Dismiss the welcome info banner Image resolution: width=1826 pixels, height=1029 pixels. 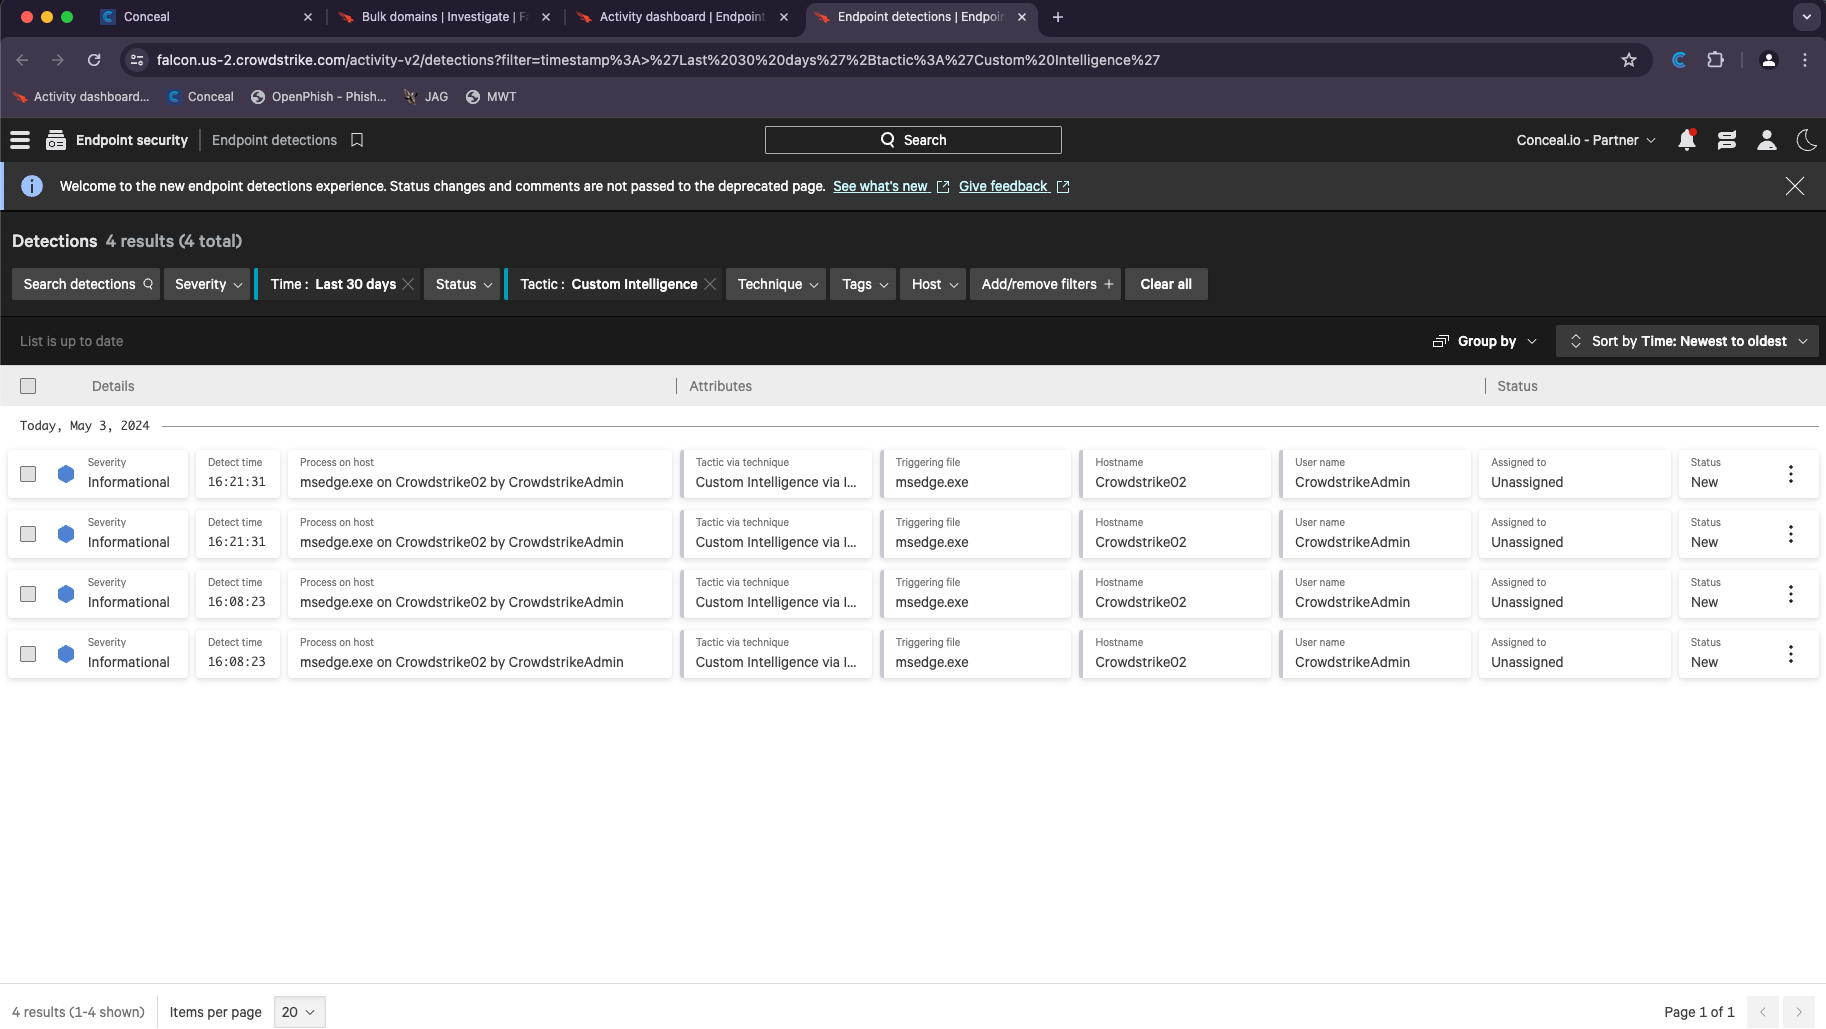[1794, 186]
